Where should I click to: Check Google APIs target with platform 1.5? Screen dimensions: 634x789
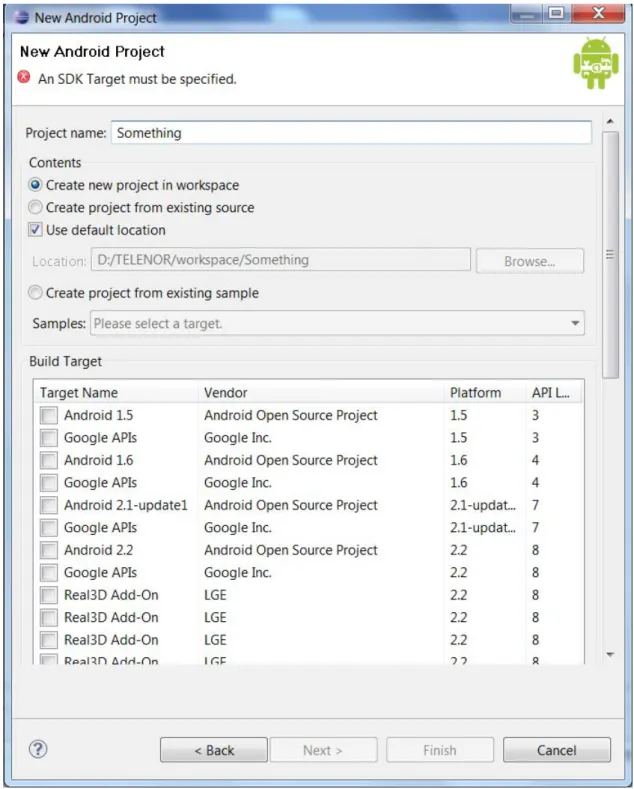coord(49,438)
